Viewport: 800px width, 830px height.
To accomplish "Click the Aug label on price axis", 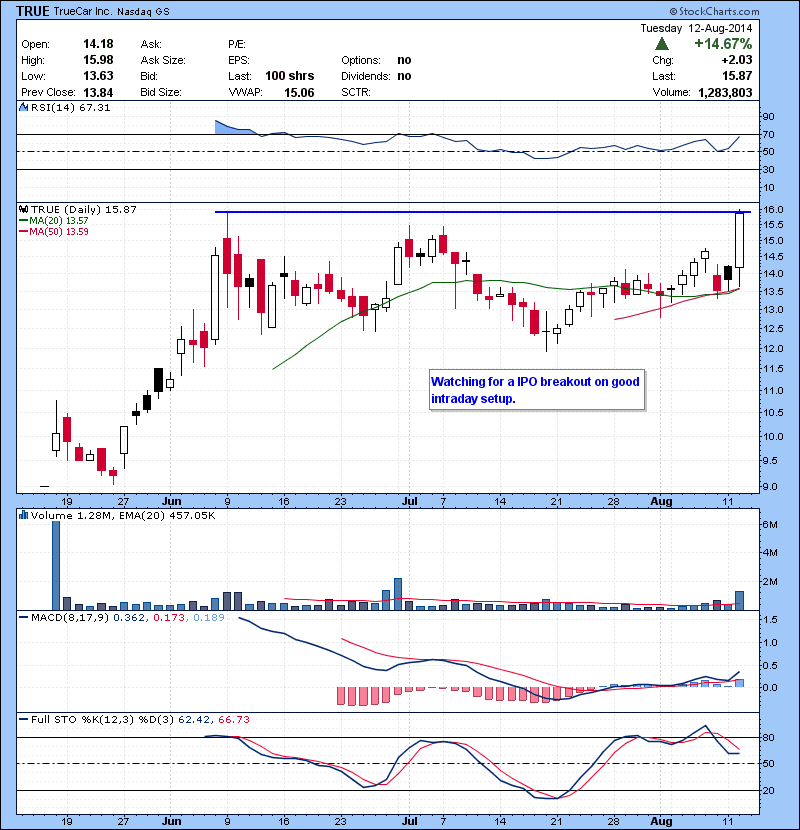I will click(x=661, y=501).
